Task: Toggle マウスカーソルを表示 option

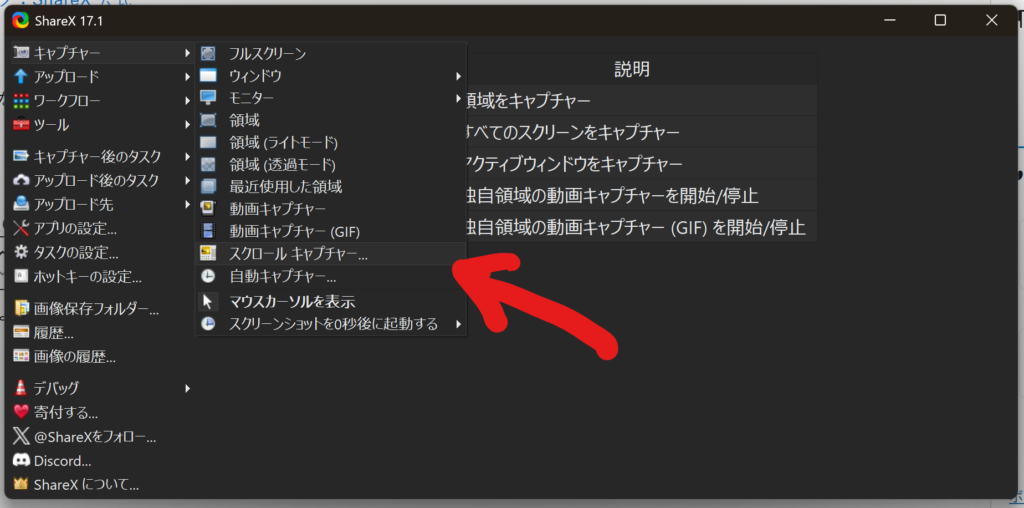Action: [331, 302]
